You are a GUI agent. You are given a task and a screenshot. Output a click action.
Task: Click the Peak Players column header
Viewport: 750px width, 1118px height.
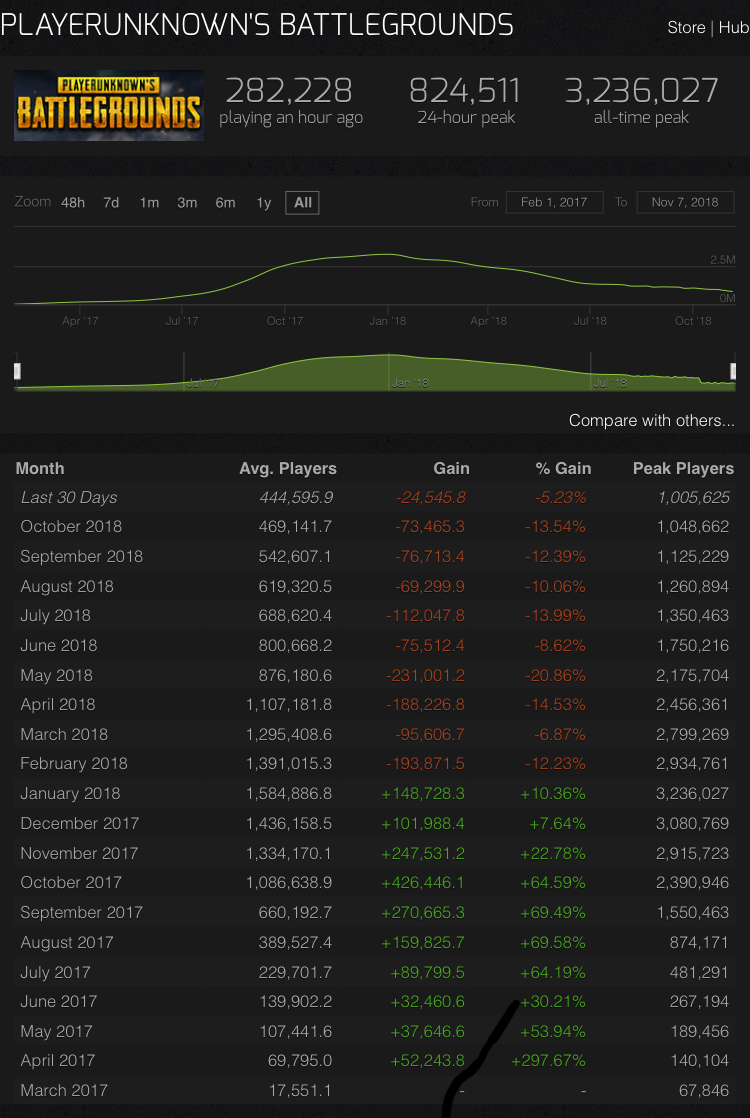point(683,468)
